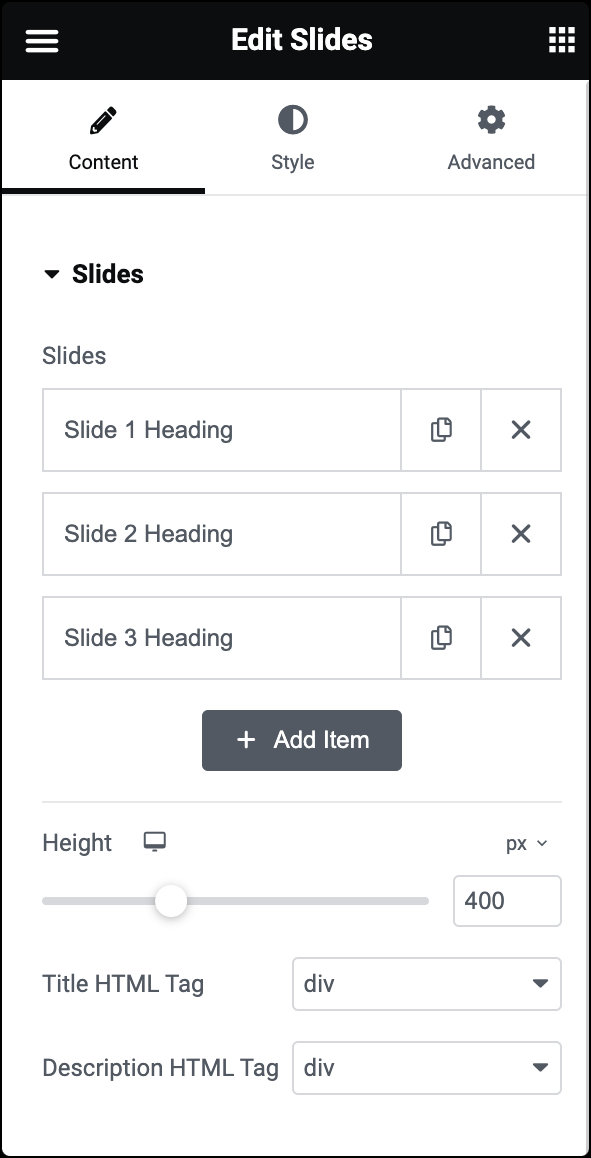The image size is (591, 1158).
Task: Open the Title HTML Tag dropdown
Action: [x=427, y=984]
